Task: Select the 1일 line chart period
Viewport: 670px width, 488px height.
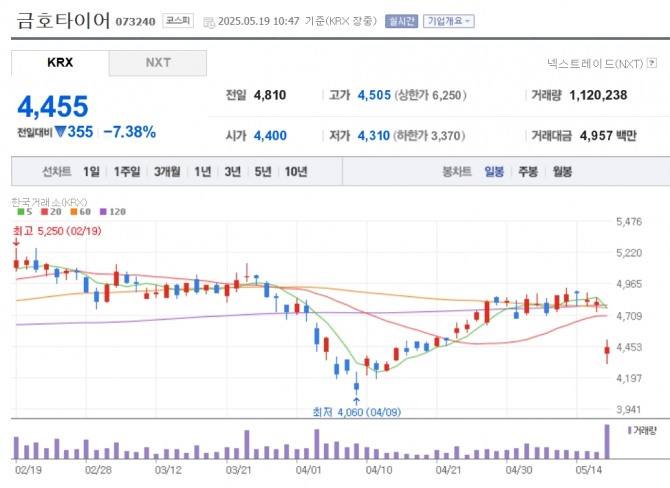Action: pos(92,172)
